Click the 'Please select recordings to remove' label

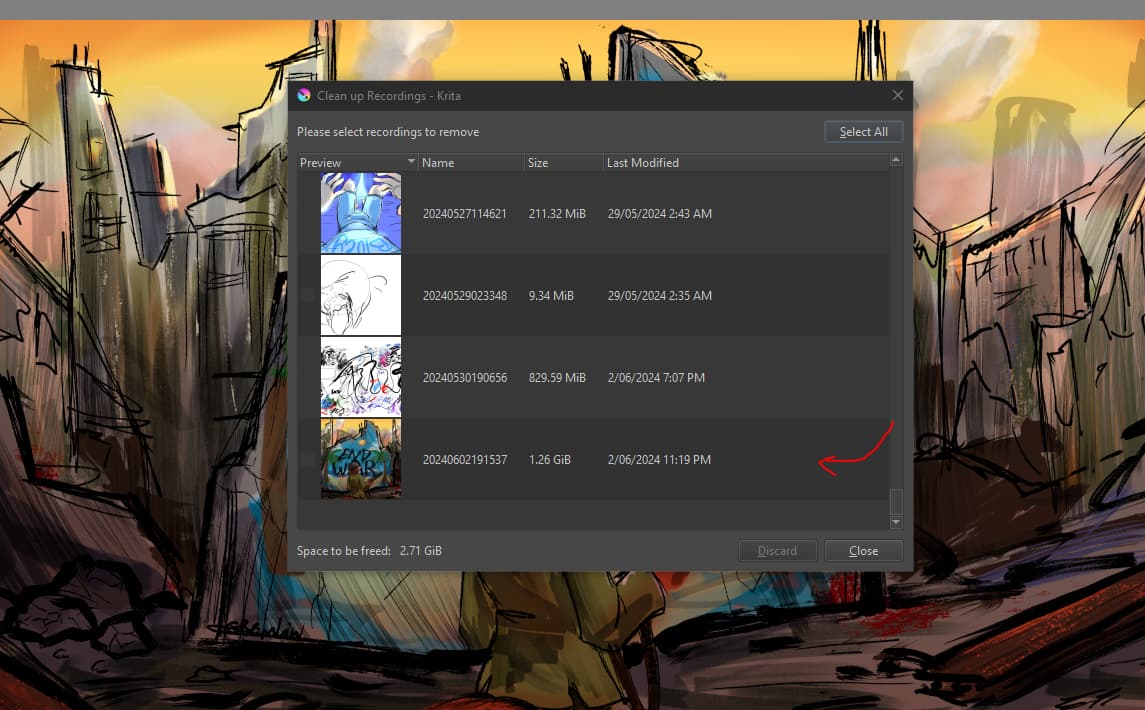click(388, 132)
